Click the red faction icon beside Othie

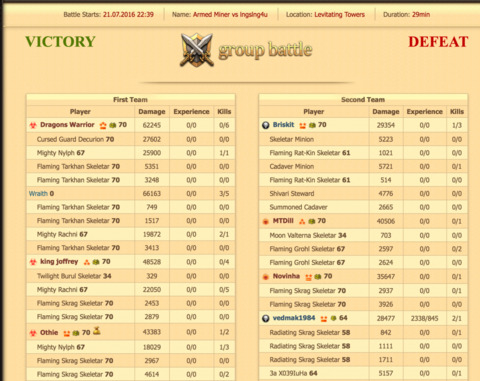pos(33,333)
